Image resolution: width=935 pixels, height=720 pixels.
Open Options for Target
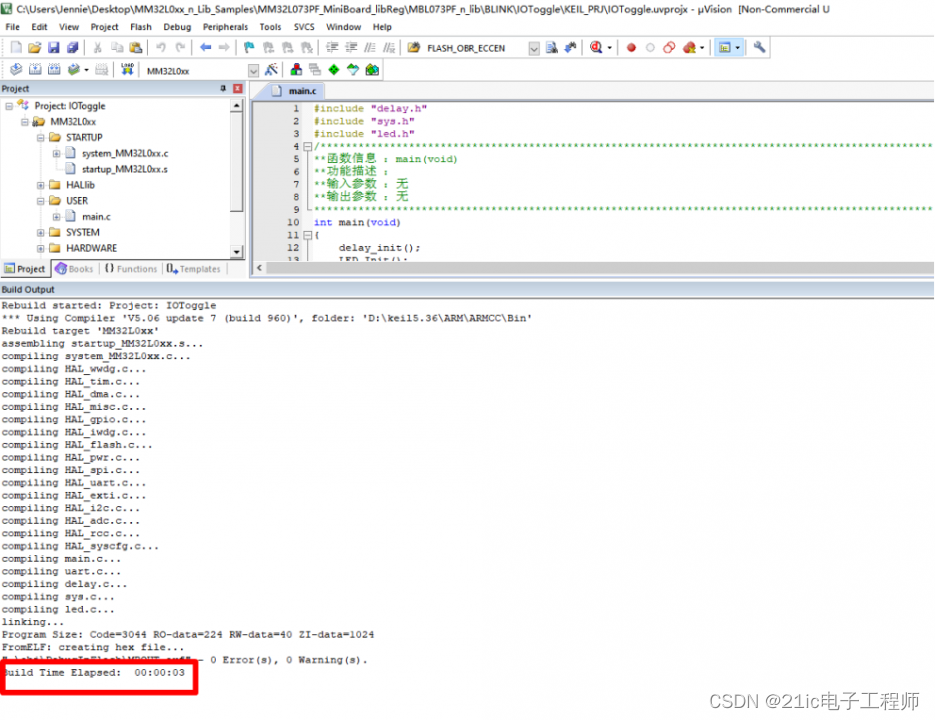point(274,69)
